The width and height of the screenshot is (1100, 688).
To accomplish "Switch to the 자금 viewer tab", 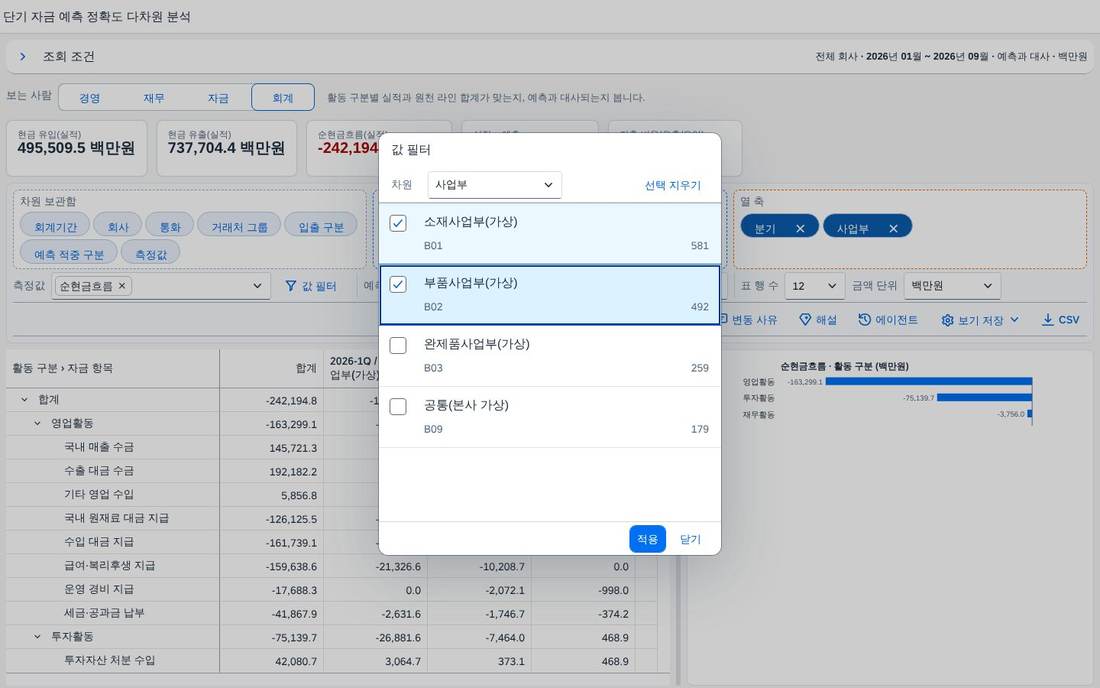I will coord(218,98).
